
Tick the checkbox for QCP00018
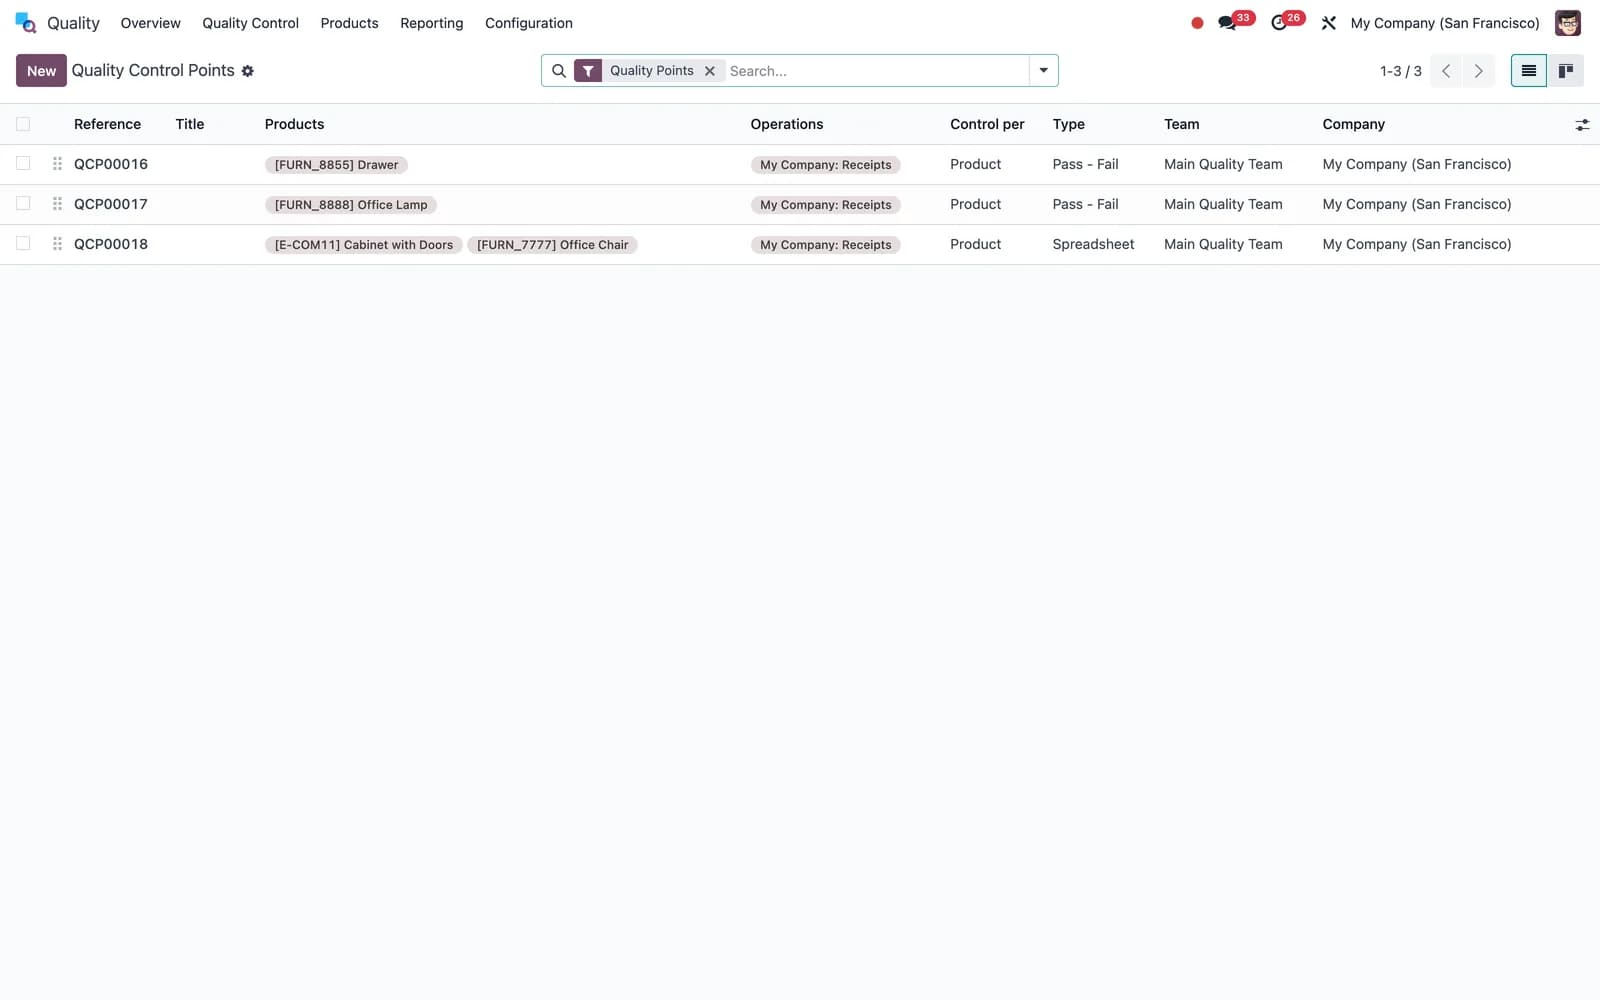coord(23,244)
